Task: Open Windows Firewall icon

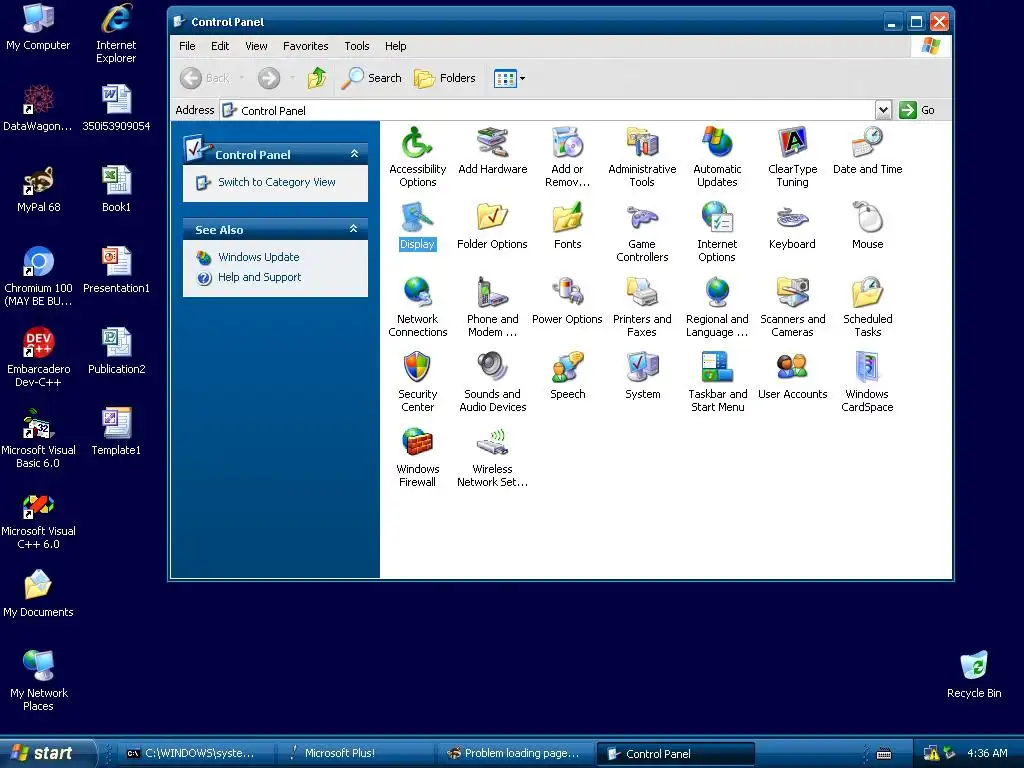Action: point(417,457)
